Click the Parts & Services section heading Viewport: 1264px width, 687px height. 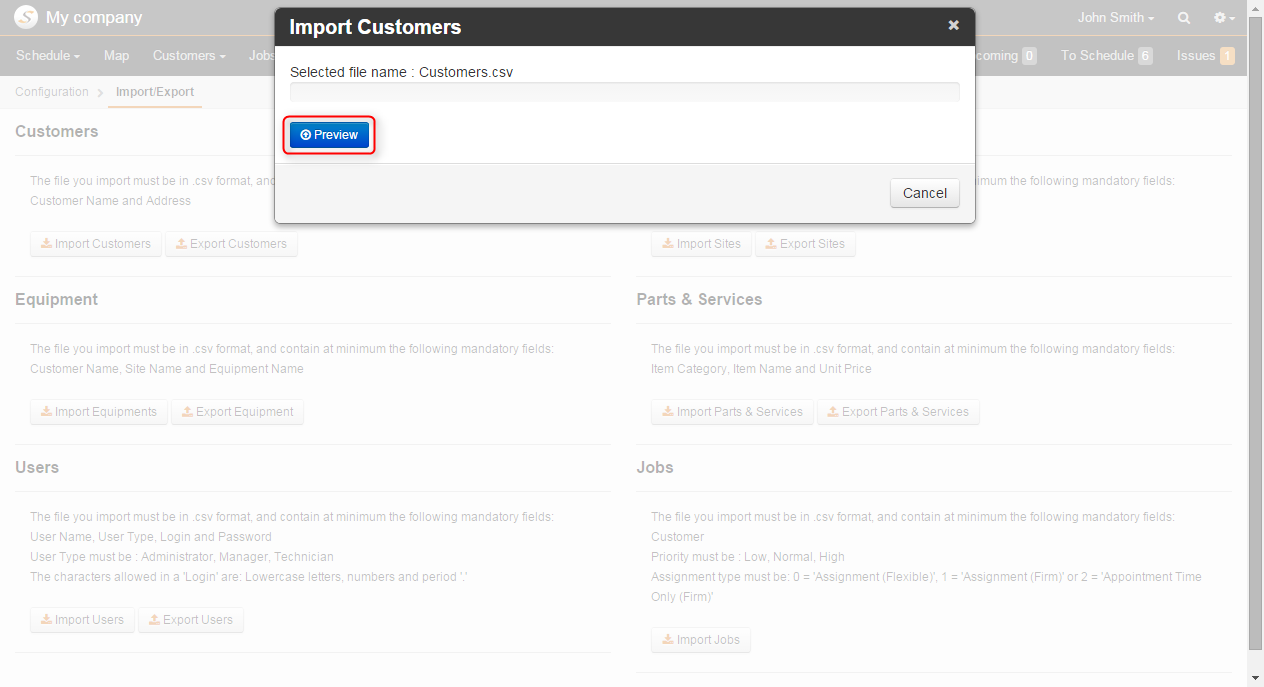coord(699,300)
